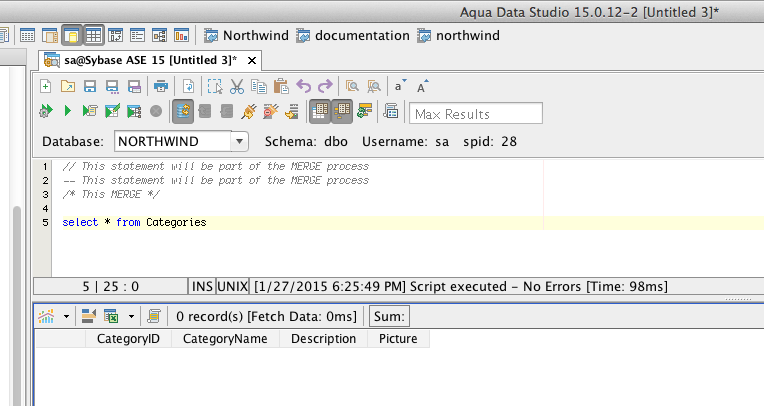Image resolution: width=764 pixels, height=406 pixels.
Task: Click the New script icon
Action: (x=45, y=86)
